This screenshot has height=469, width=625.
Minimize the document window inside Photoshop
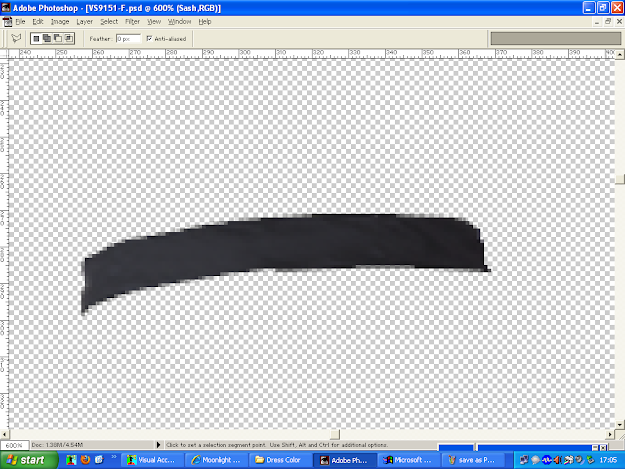point(597,22)
